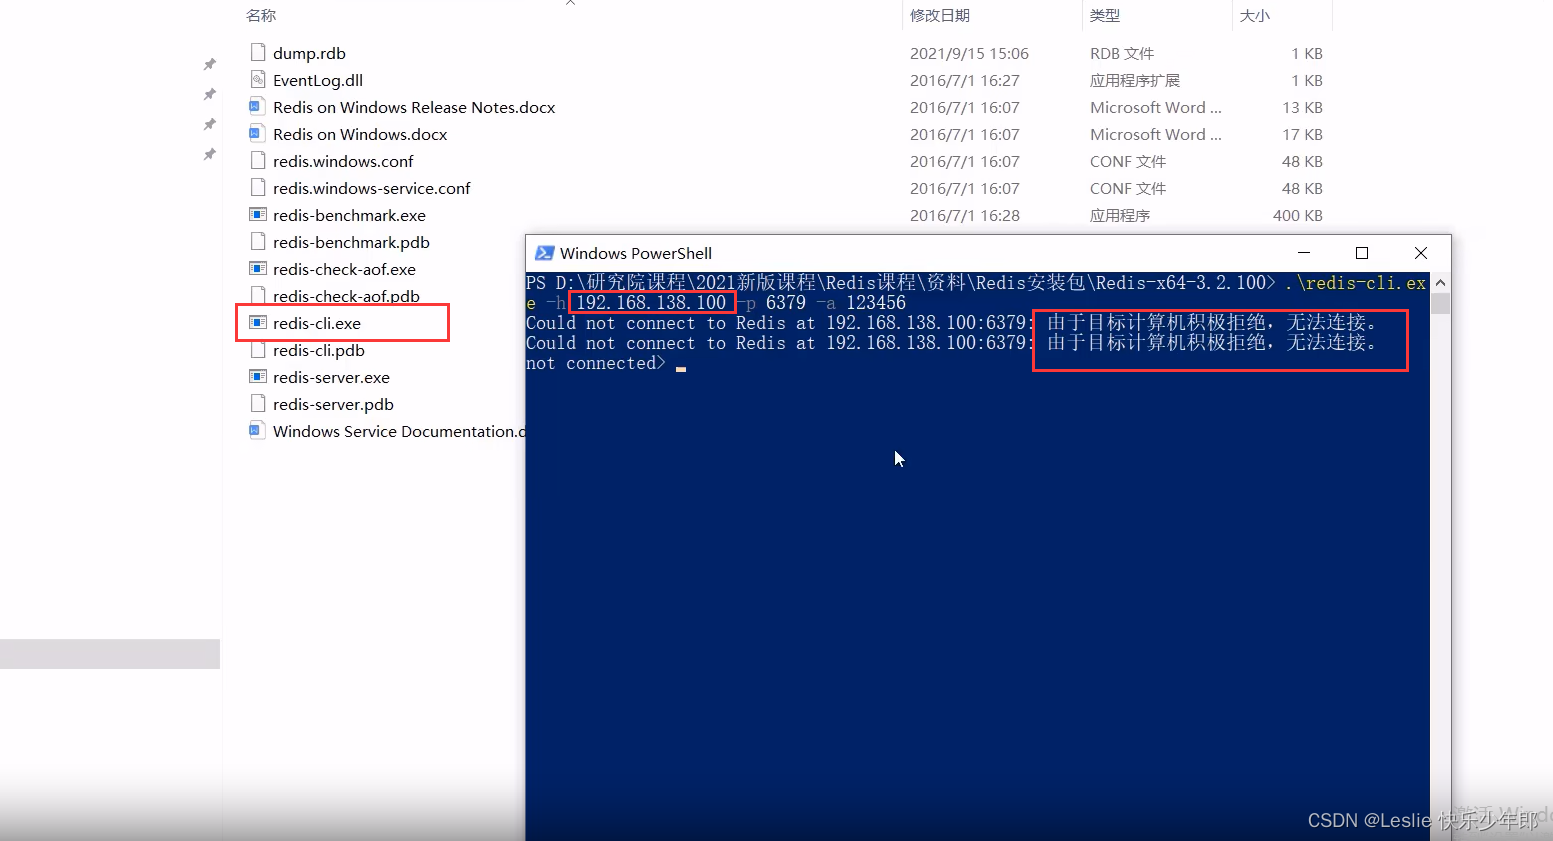1553x841 pixels.
Task: Select the file name redis.windows-service.conf
Action: pyautogui.click(x=372, y=188)
